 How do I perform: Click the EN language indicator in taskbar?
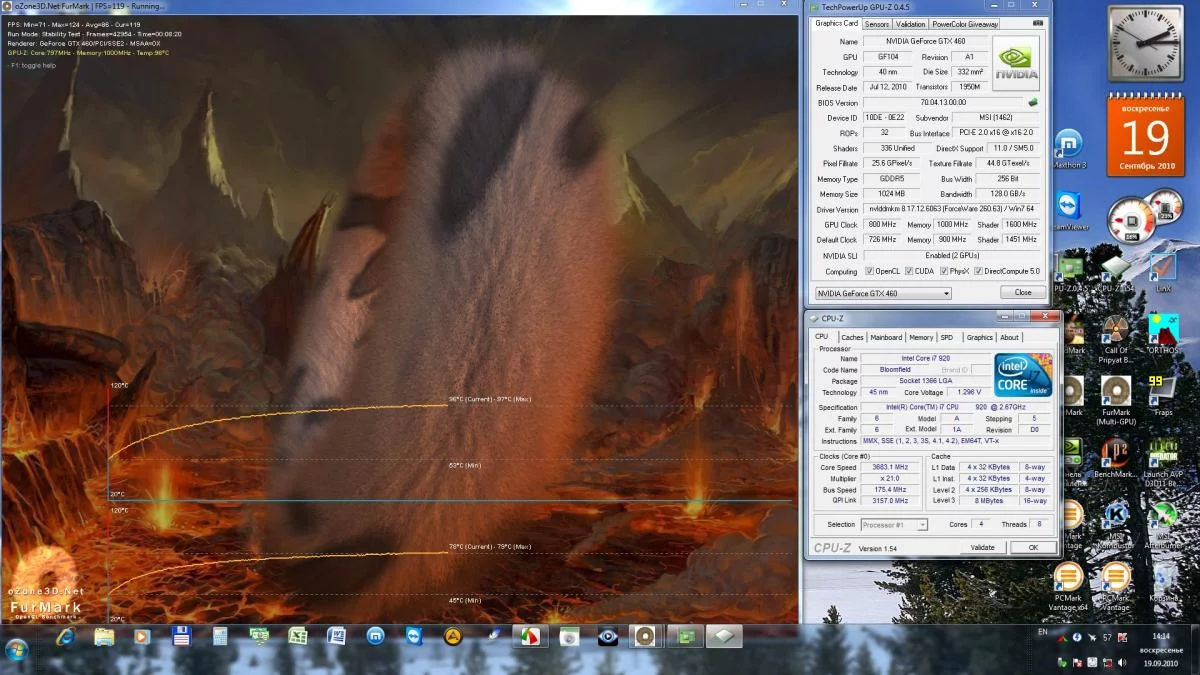tap(1044, 632)
